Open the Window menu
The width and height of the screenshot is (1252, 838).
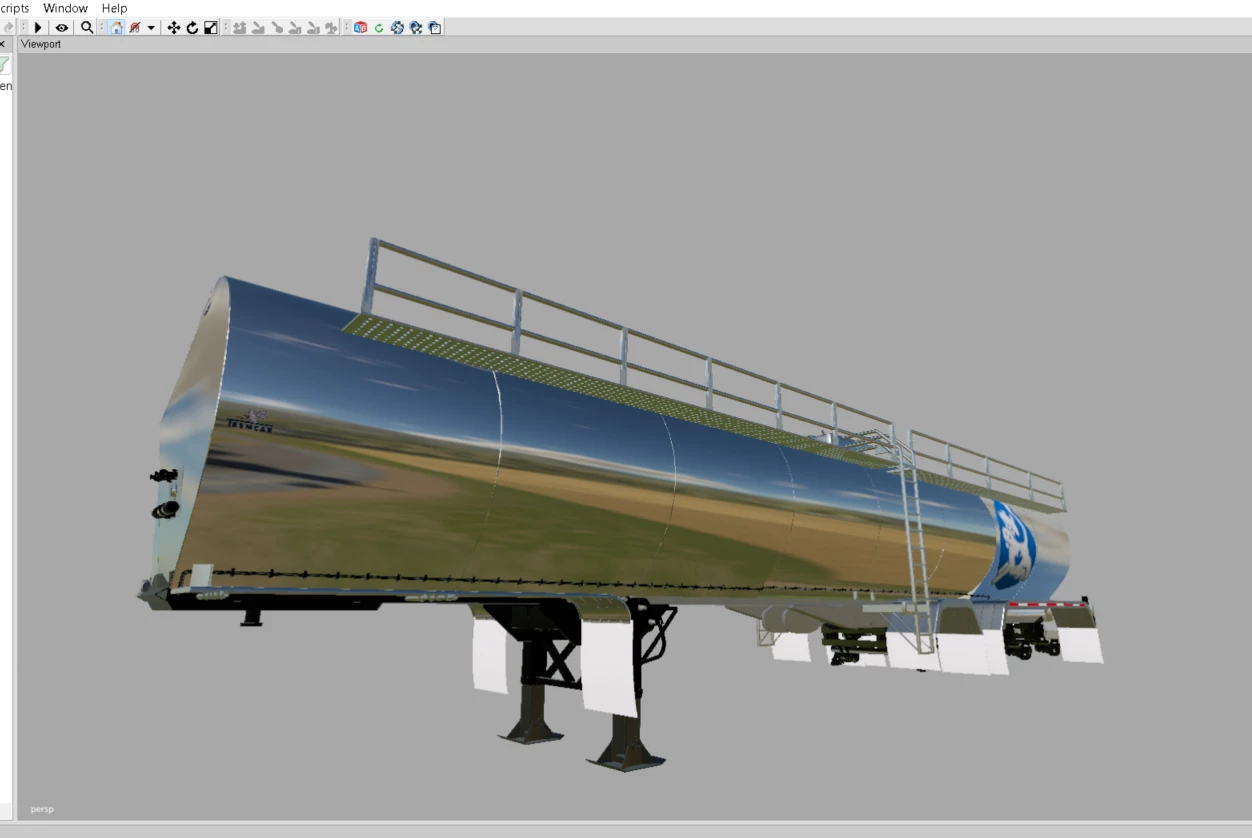[65, 8]
